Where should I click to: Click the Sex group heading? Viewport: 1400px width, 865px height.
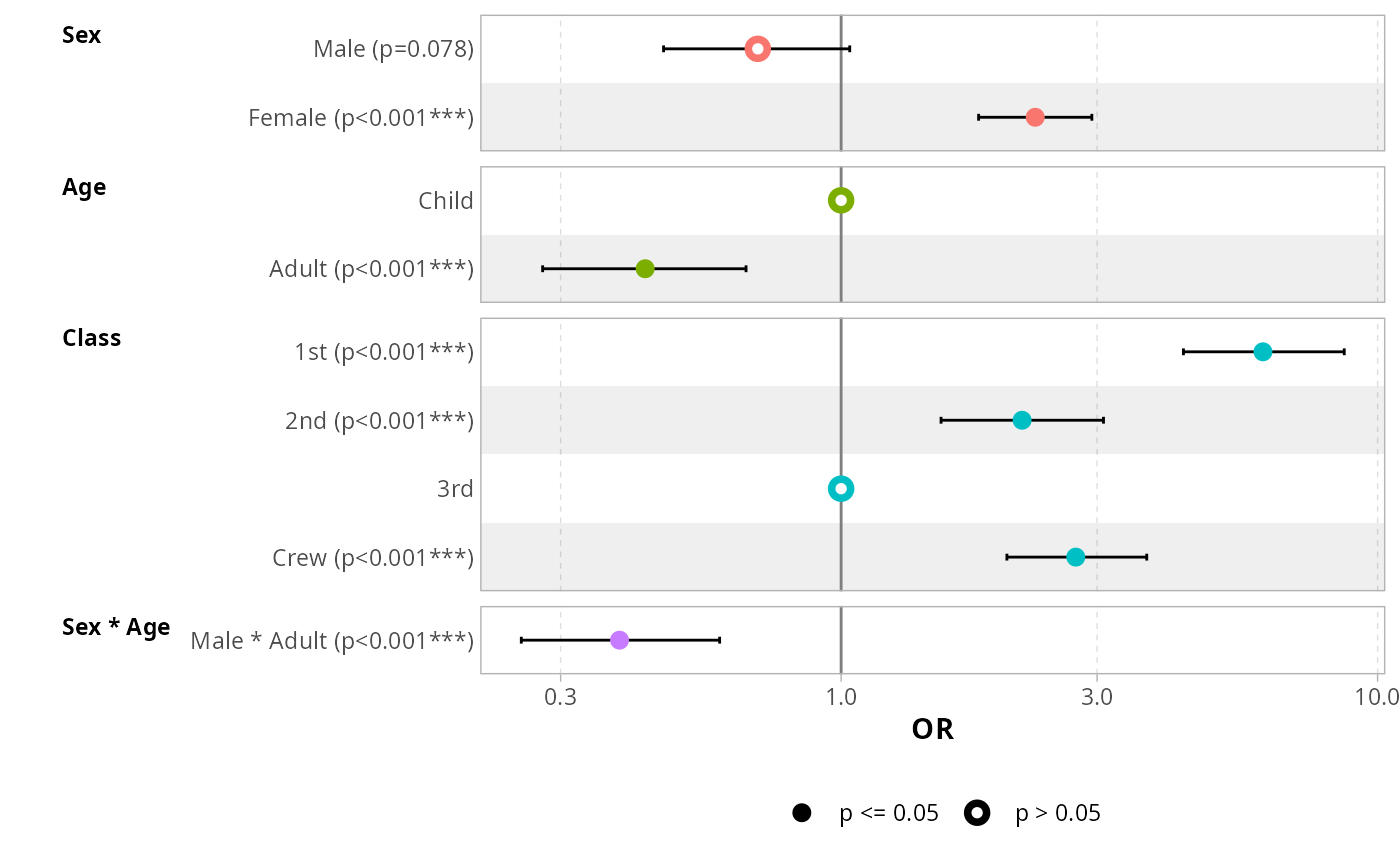[x=81, y=35]
